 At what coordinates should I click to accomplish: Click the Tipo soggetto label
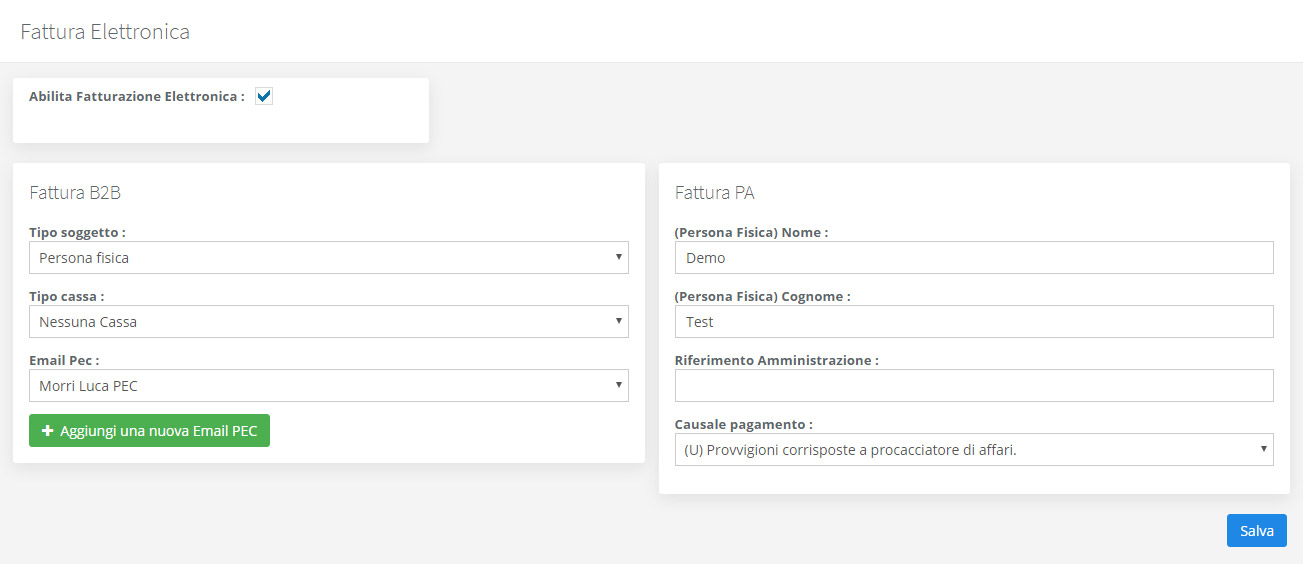77,232
